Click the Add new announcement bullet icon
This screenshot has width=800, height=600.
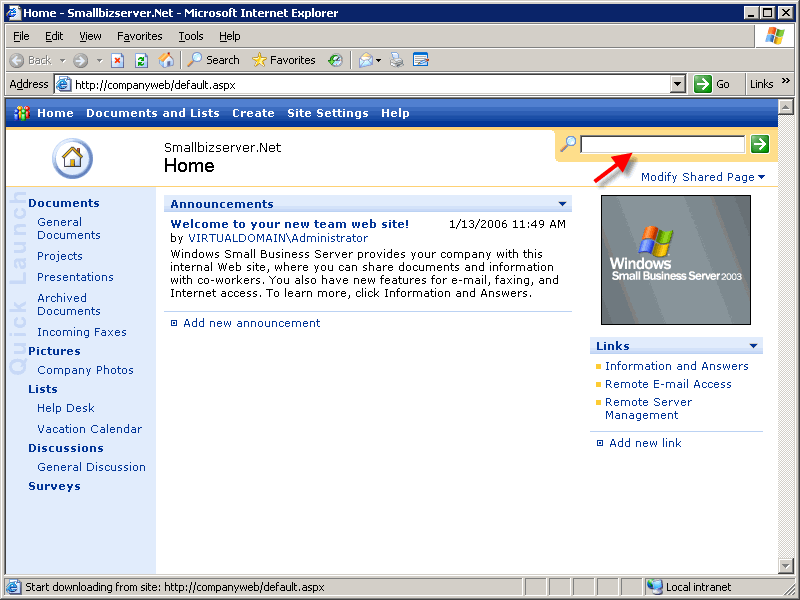coord(174,323)
